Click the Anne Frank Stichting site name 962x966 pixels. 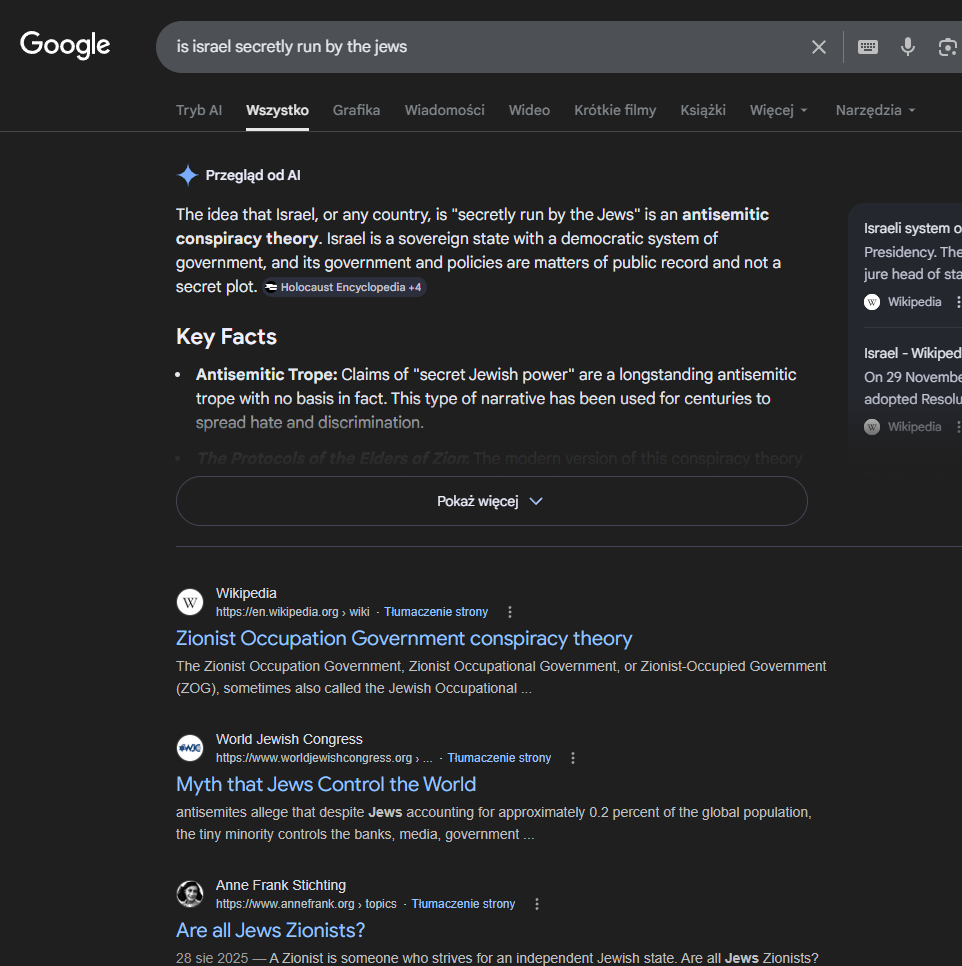(x=281, y=885)
